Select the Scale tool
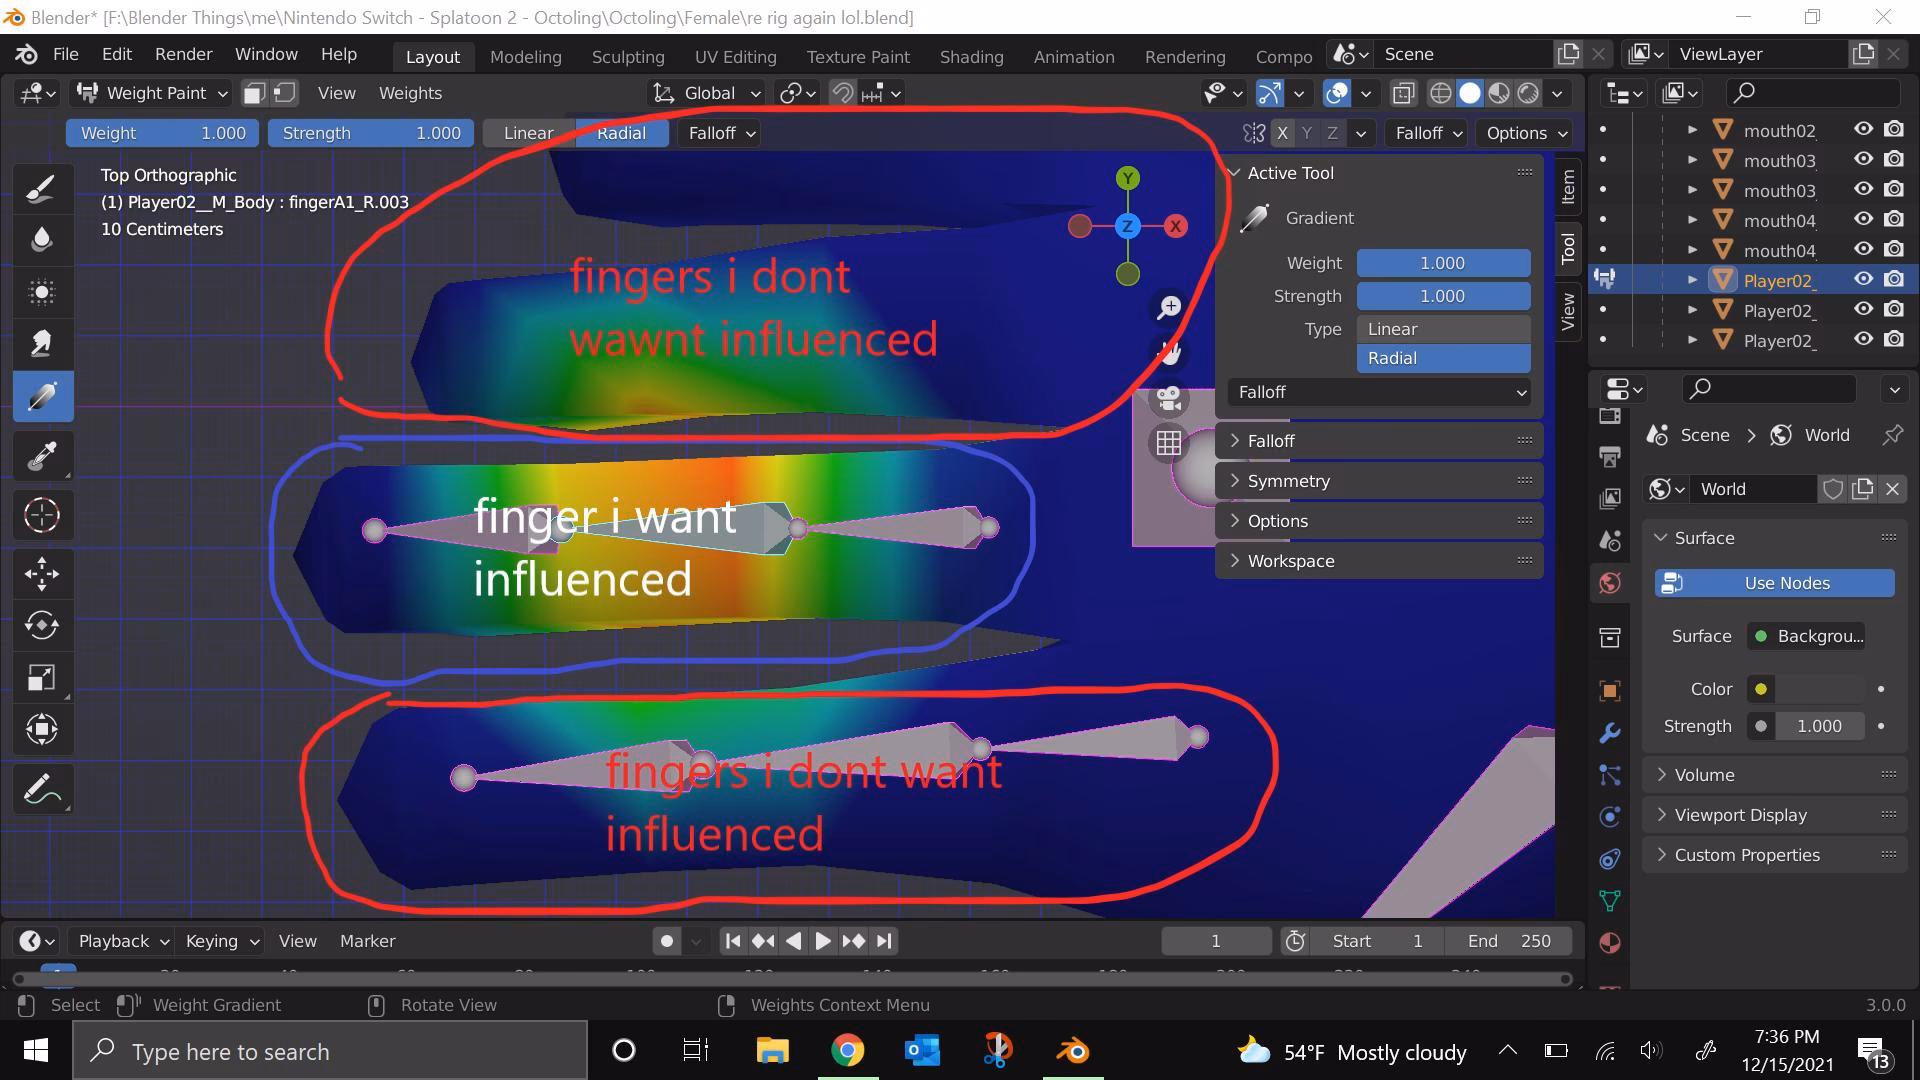 (x=42, y=677)
